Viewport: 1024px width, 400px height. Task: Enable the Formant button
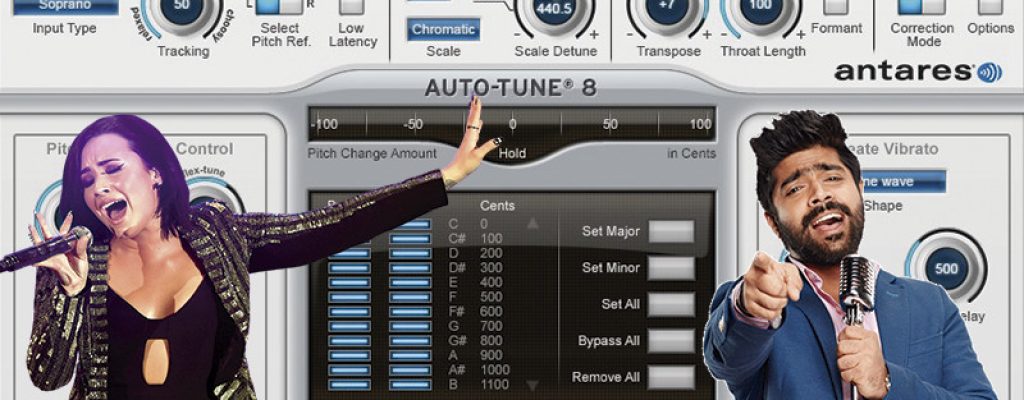[x=835, y=7]
